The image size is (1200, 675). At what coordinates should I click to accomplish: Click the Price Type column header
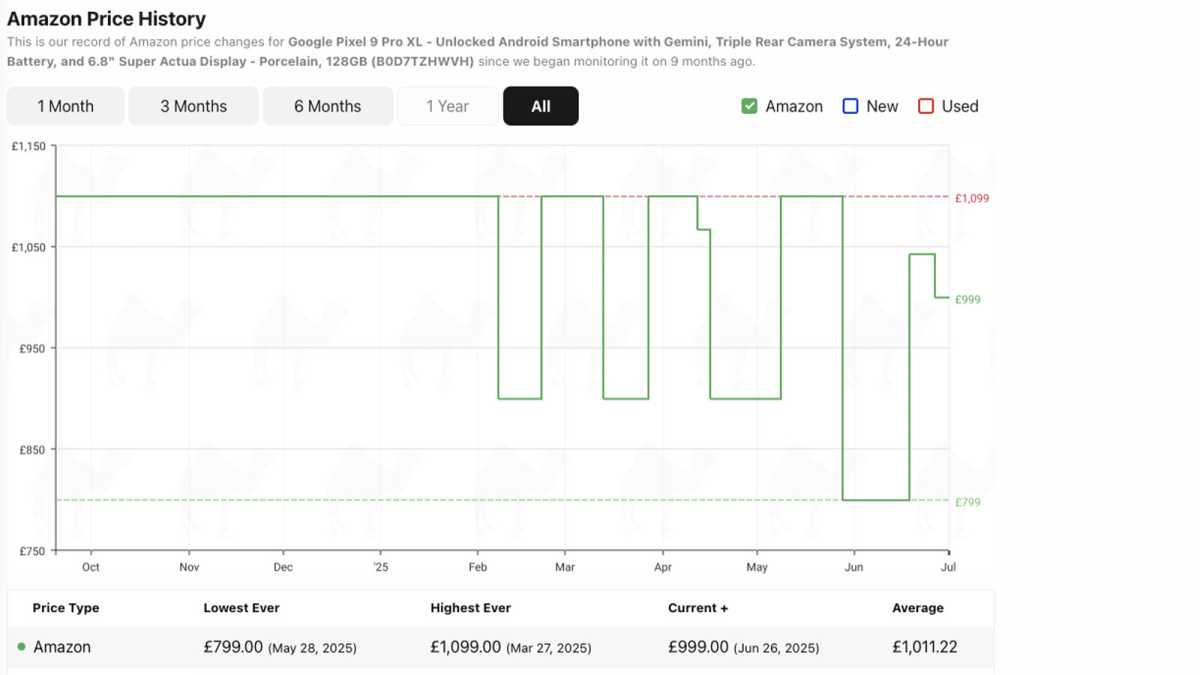(x=66, y=608)
